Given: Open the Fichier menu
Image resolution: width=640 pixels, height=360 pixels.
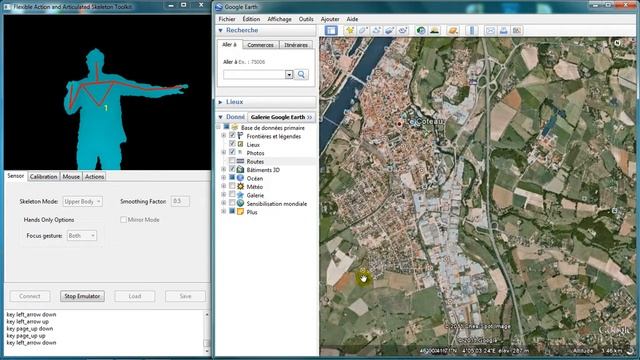Looking at the screenshot, I should click(227, 19).
